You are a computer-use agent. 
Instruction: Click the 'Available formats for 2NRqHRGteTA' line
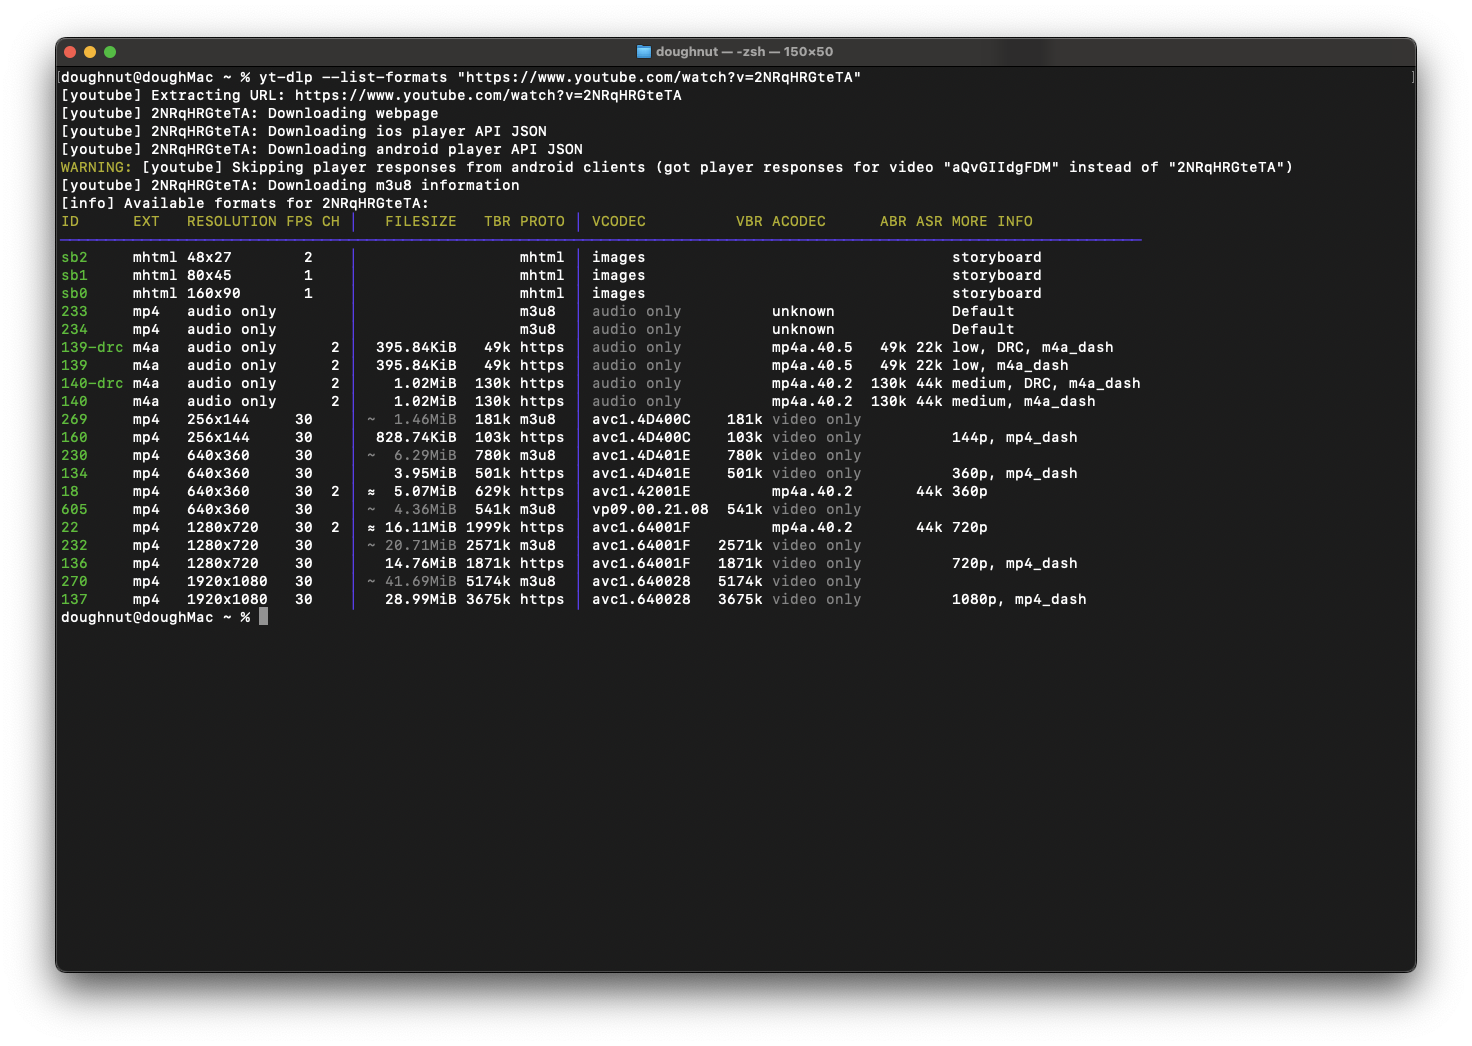pyautogui.click(x=245, y=203)
